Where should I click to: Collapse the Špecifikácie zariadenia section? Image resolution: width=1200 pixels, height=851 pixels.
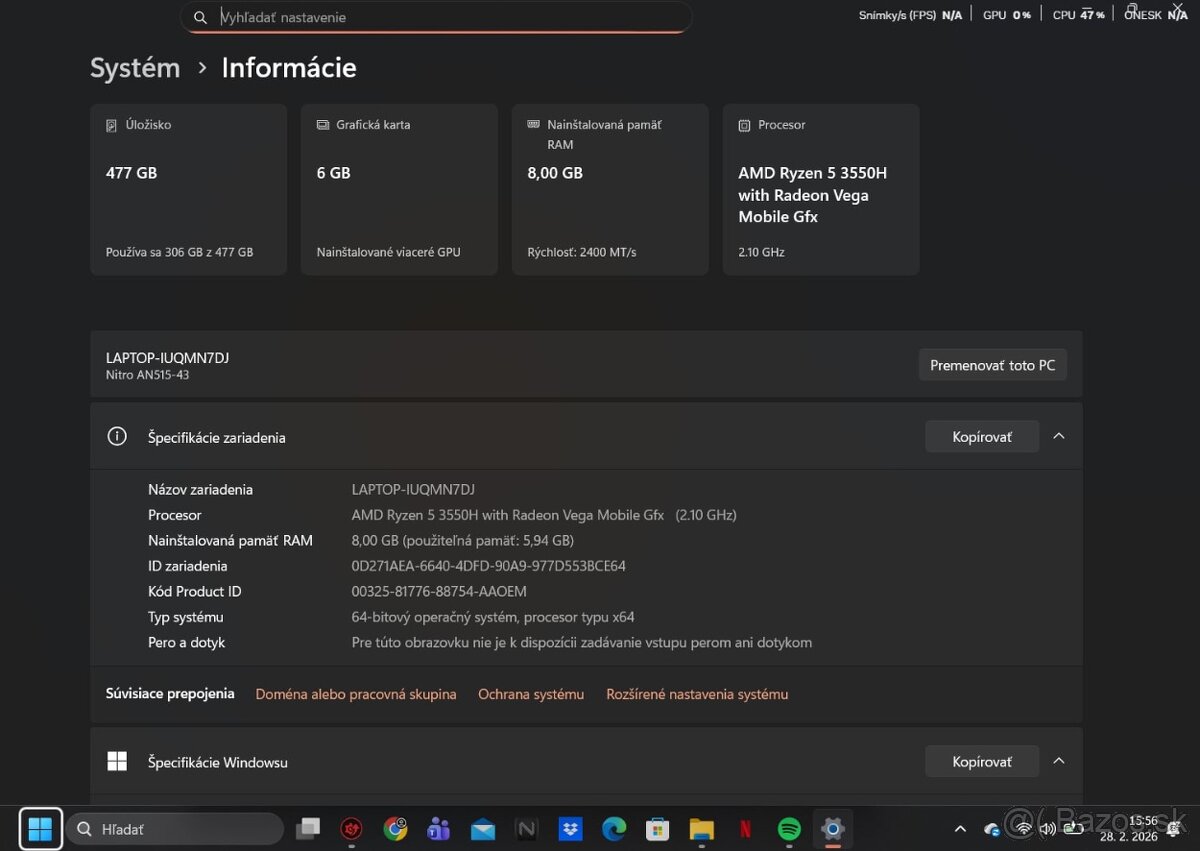coord(1059,436)
